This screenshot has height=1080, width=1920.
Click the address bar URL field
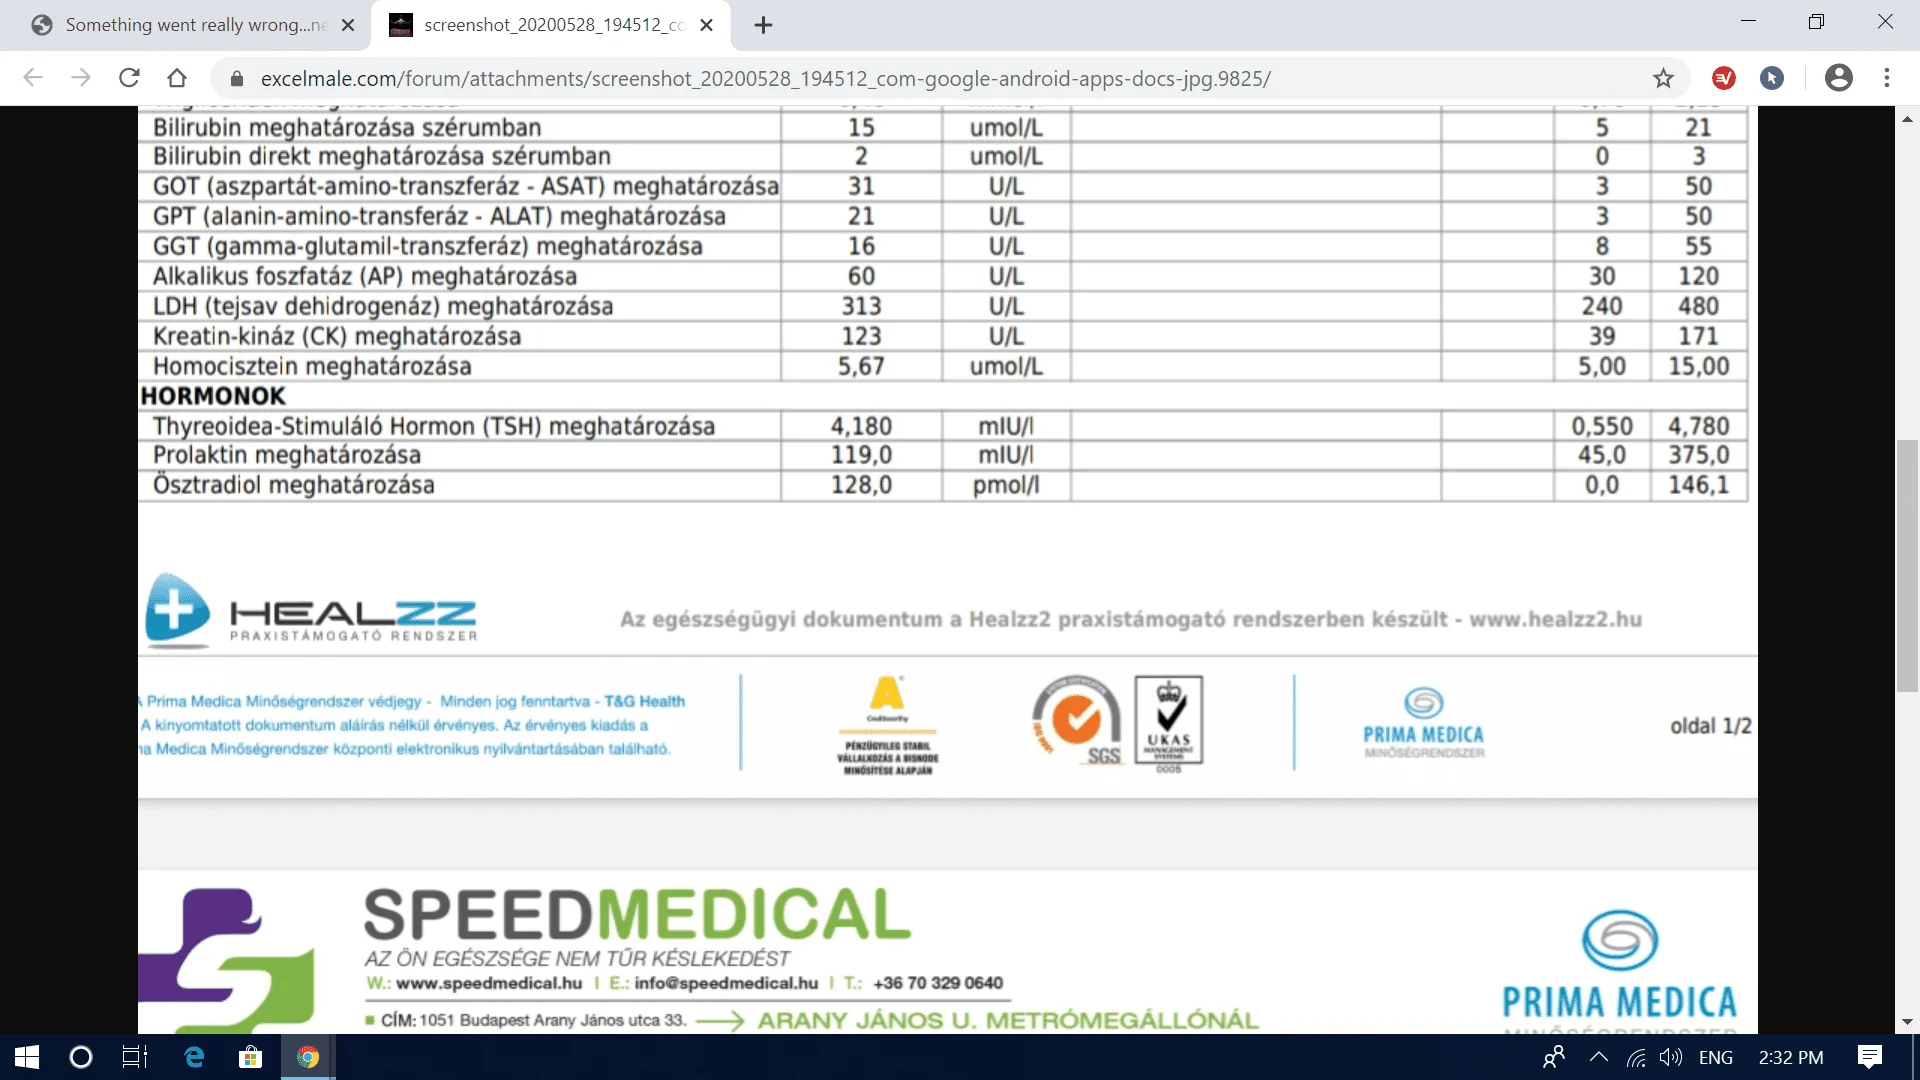click(765, 79)
